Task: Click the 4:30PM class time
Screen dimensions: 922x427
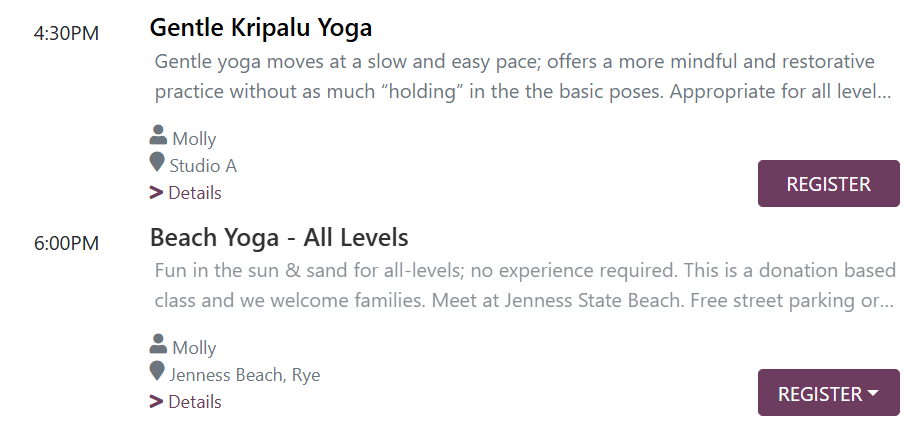Action: [x=66, y=33]
